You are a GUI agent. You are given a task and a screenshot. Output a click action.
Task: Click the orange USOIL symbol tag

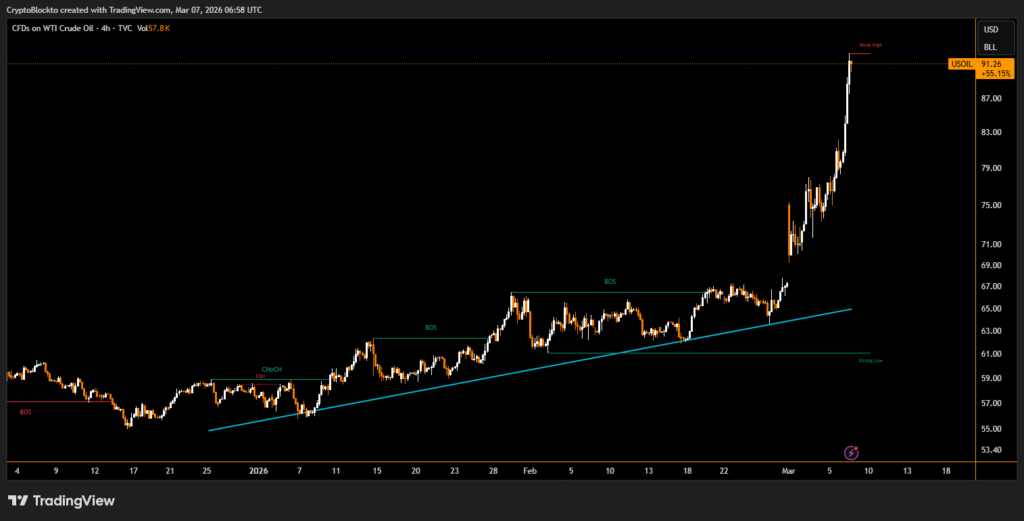click(x=961, y=64)
